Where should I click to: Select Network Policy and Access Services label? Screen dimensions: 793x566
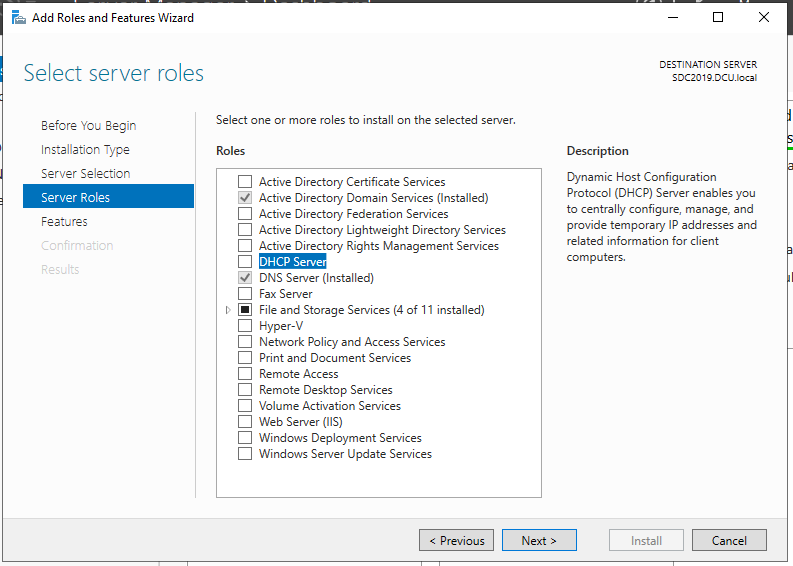352,342
